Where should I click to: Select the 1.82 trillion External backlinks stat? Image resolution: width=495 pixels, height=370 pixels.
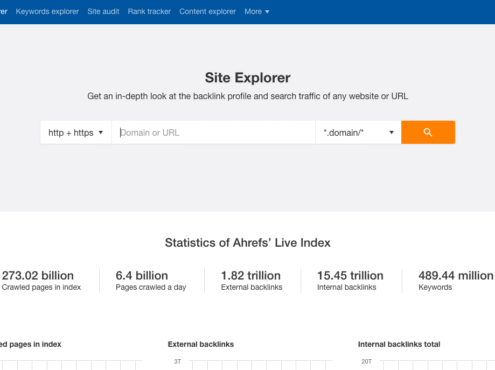click(251, 280)
